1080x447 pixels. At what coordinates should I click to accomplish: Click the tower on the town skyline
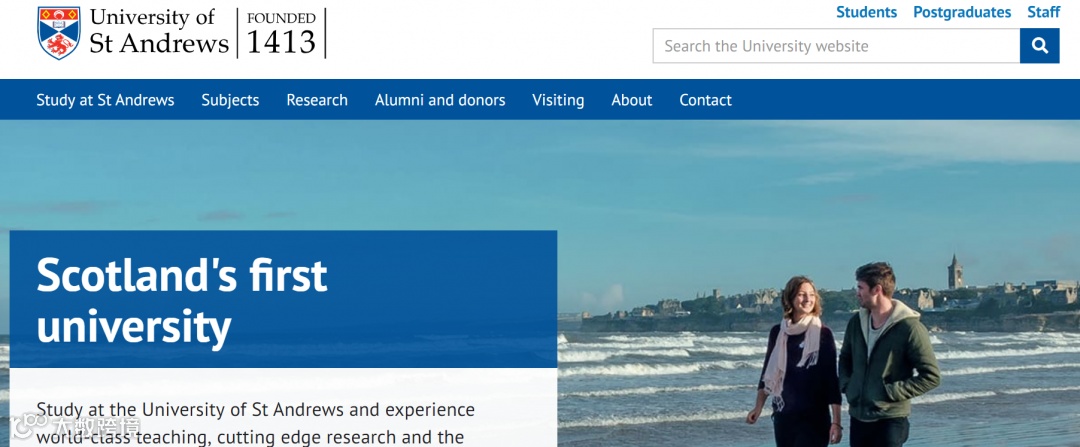coord(955,271)
